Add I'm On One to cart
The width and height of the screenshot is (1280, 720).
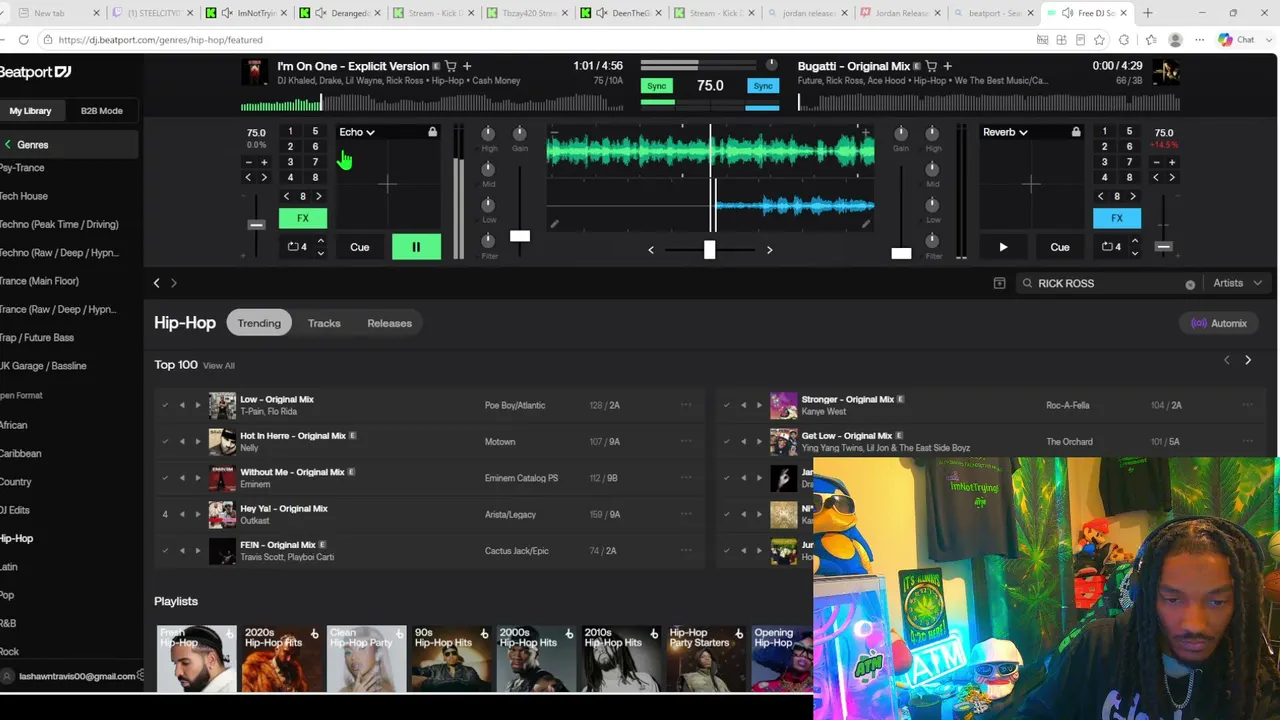(451, 66)
